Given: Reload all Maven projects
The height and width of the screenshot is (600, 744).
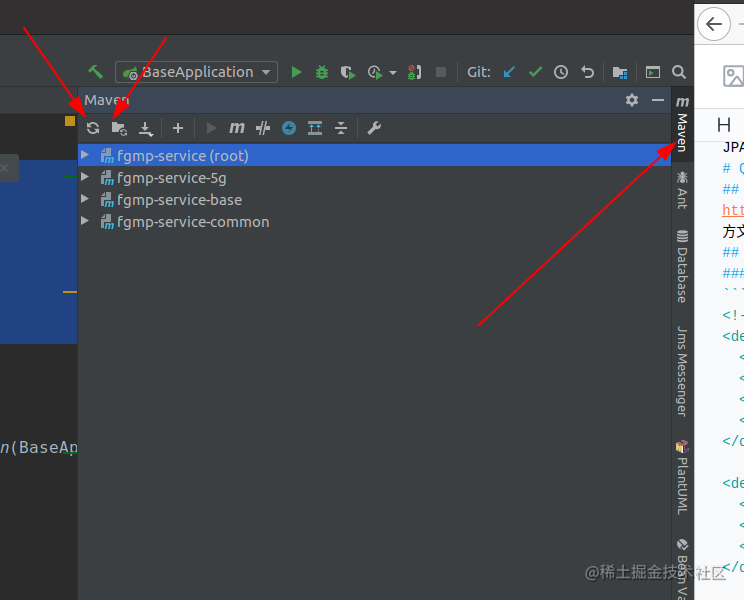Looking at the screenshot, I should tap(93, 128).
